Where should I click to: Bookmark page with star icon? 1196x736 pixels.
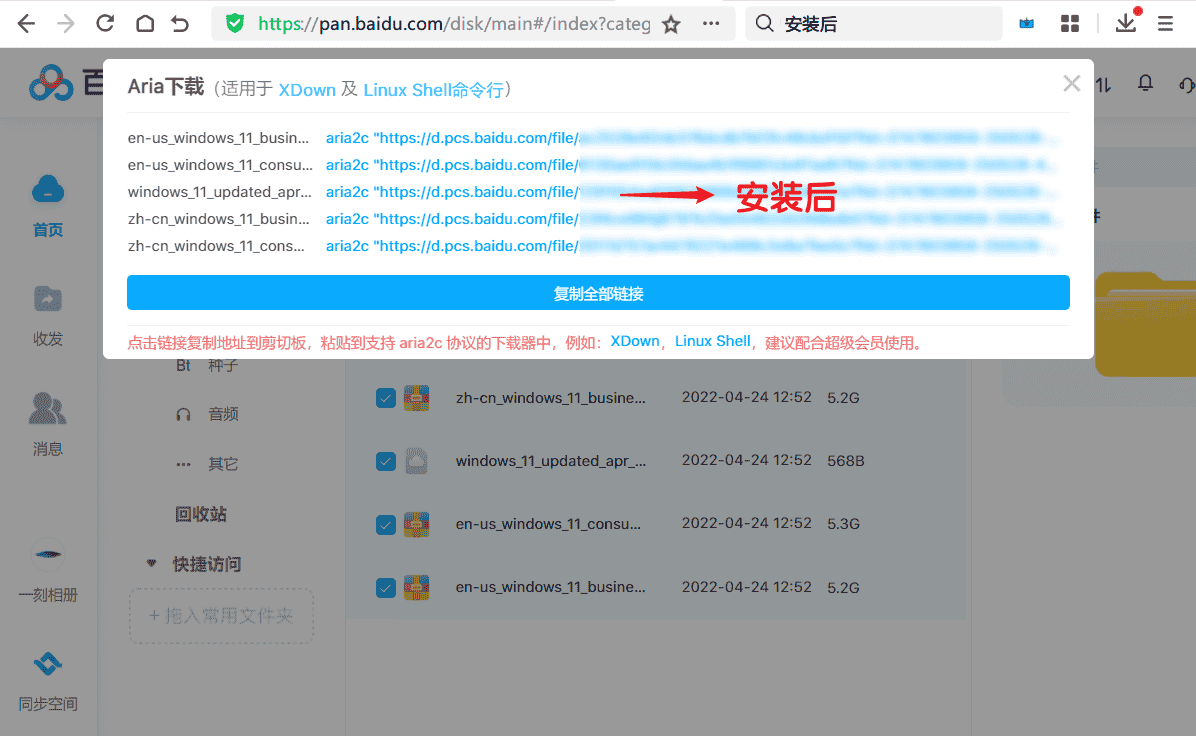671,24
